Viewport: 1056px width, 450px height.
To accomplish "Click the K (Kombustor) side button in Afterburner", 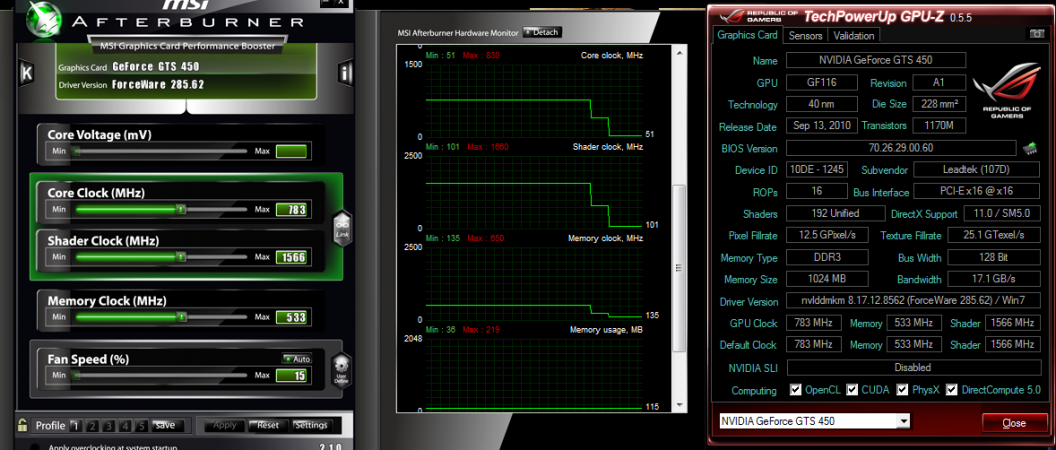I will pyautogui.click(x=26, y=73).
